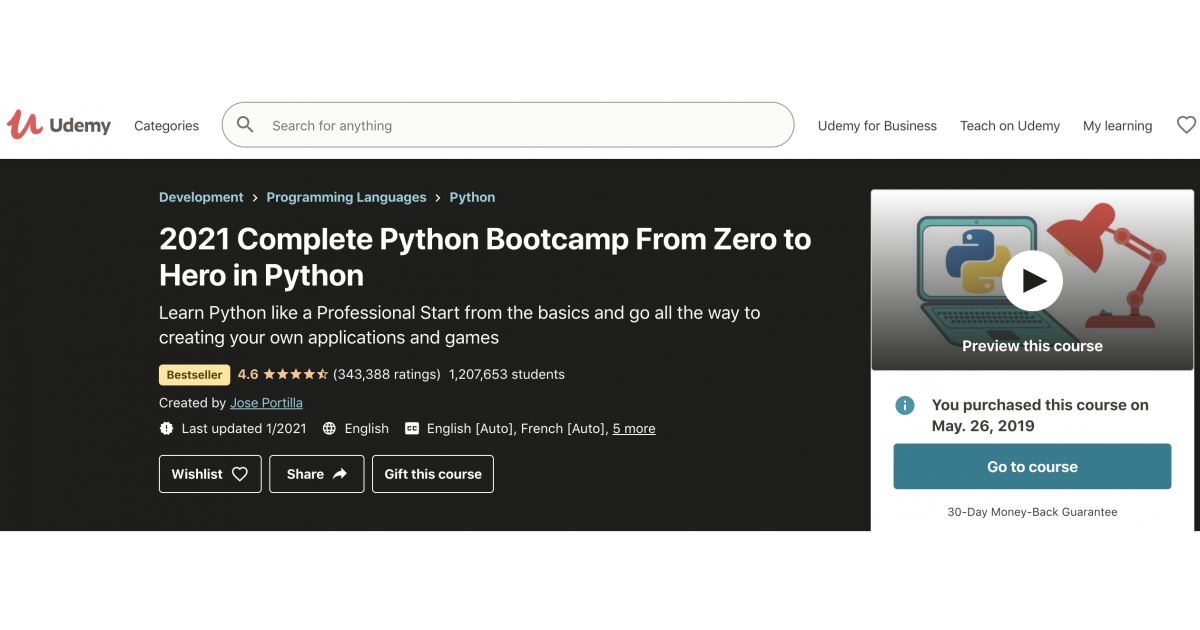Click the info icon beside purchase notice

click(905, 406)
